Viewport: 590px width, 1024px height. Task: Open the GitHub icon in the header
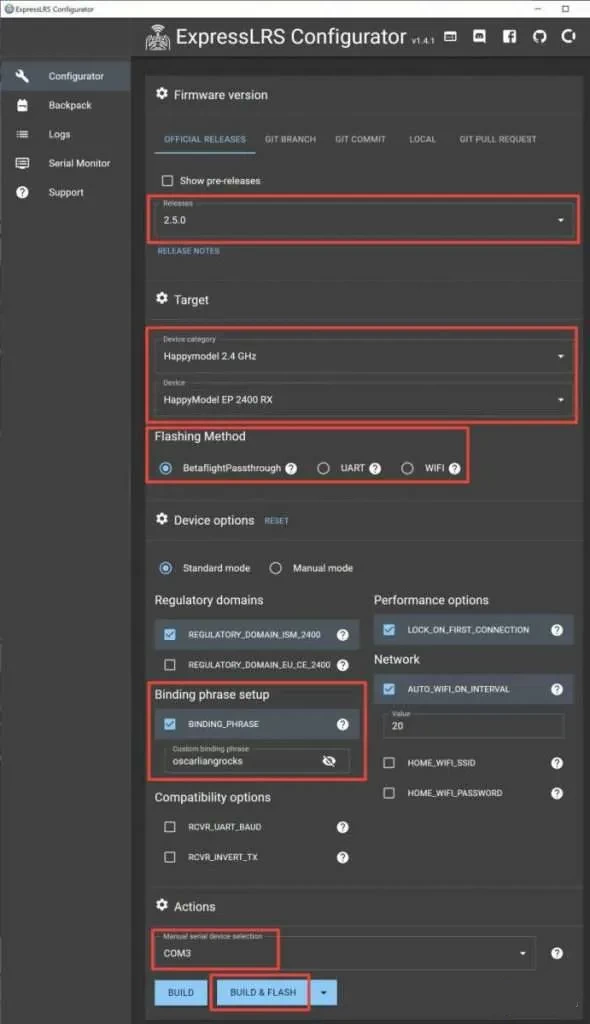pyautogui.click(x=539, y=37)
